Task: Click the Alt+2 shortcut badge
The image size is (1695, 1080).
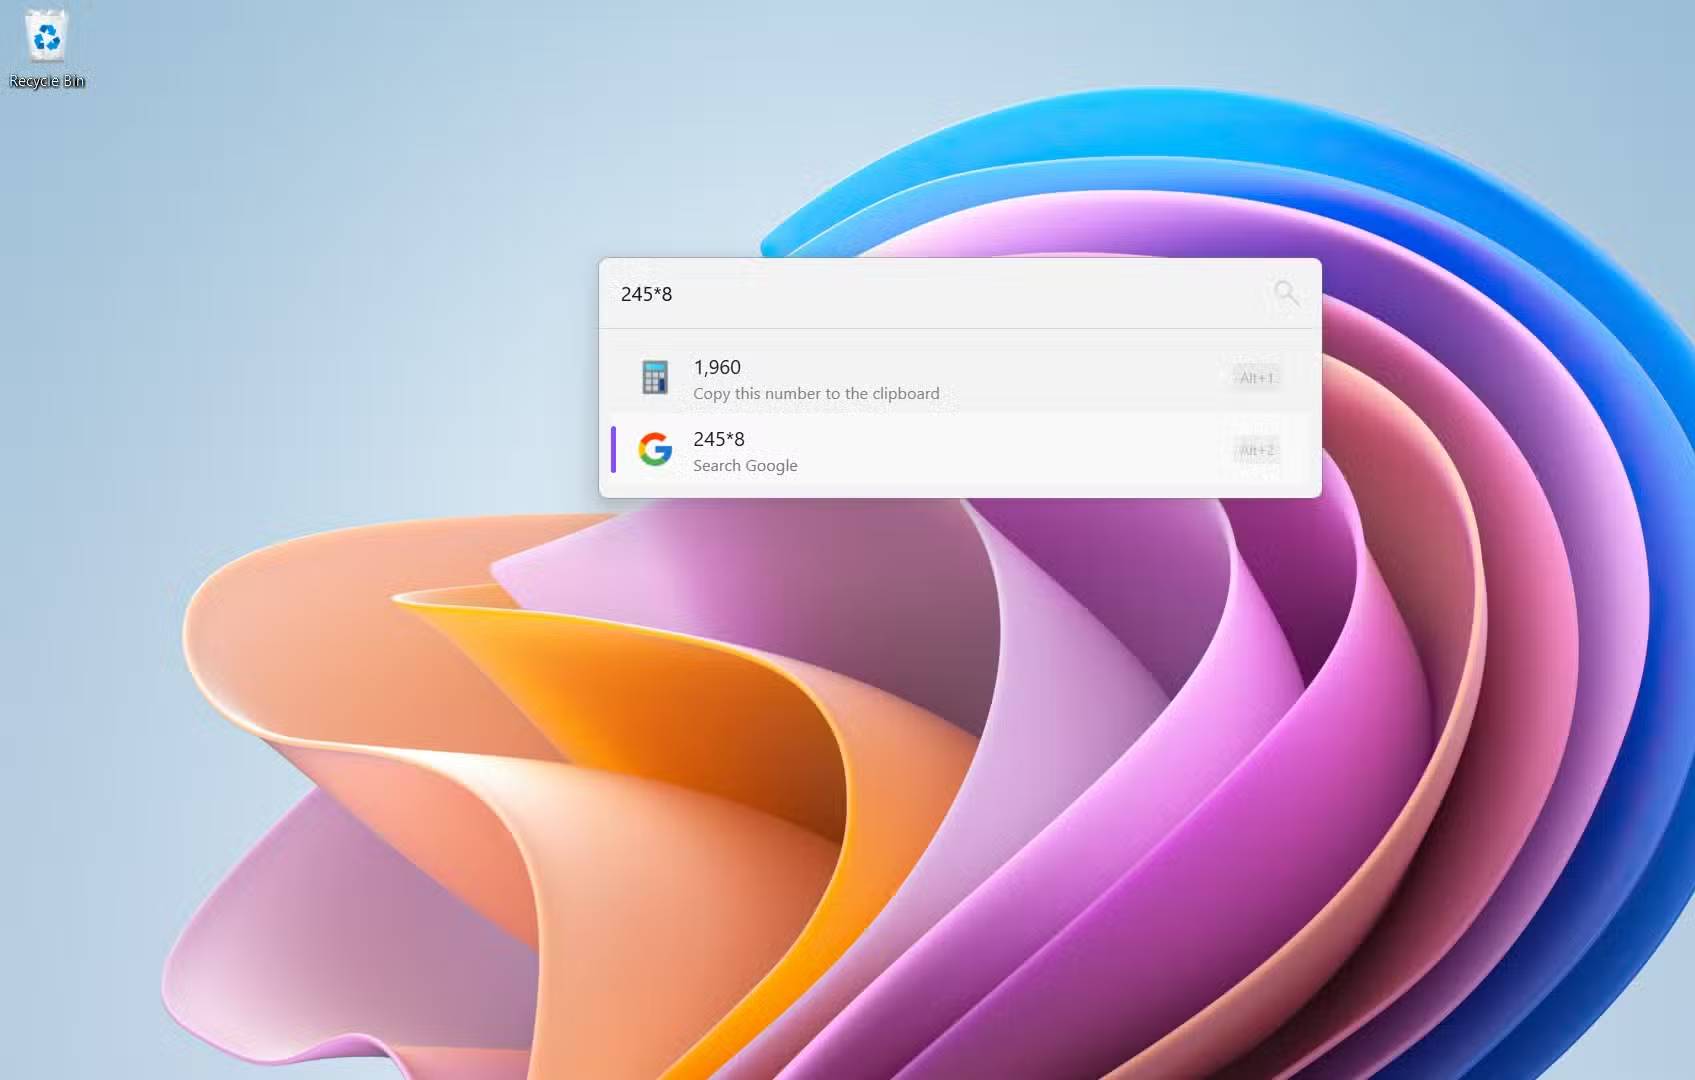Action: click(x=1256, y=450)
